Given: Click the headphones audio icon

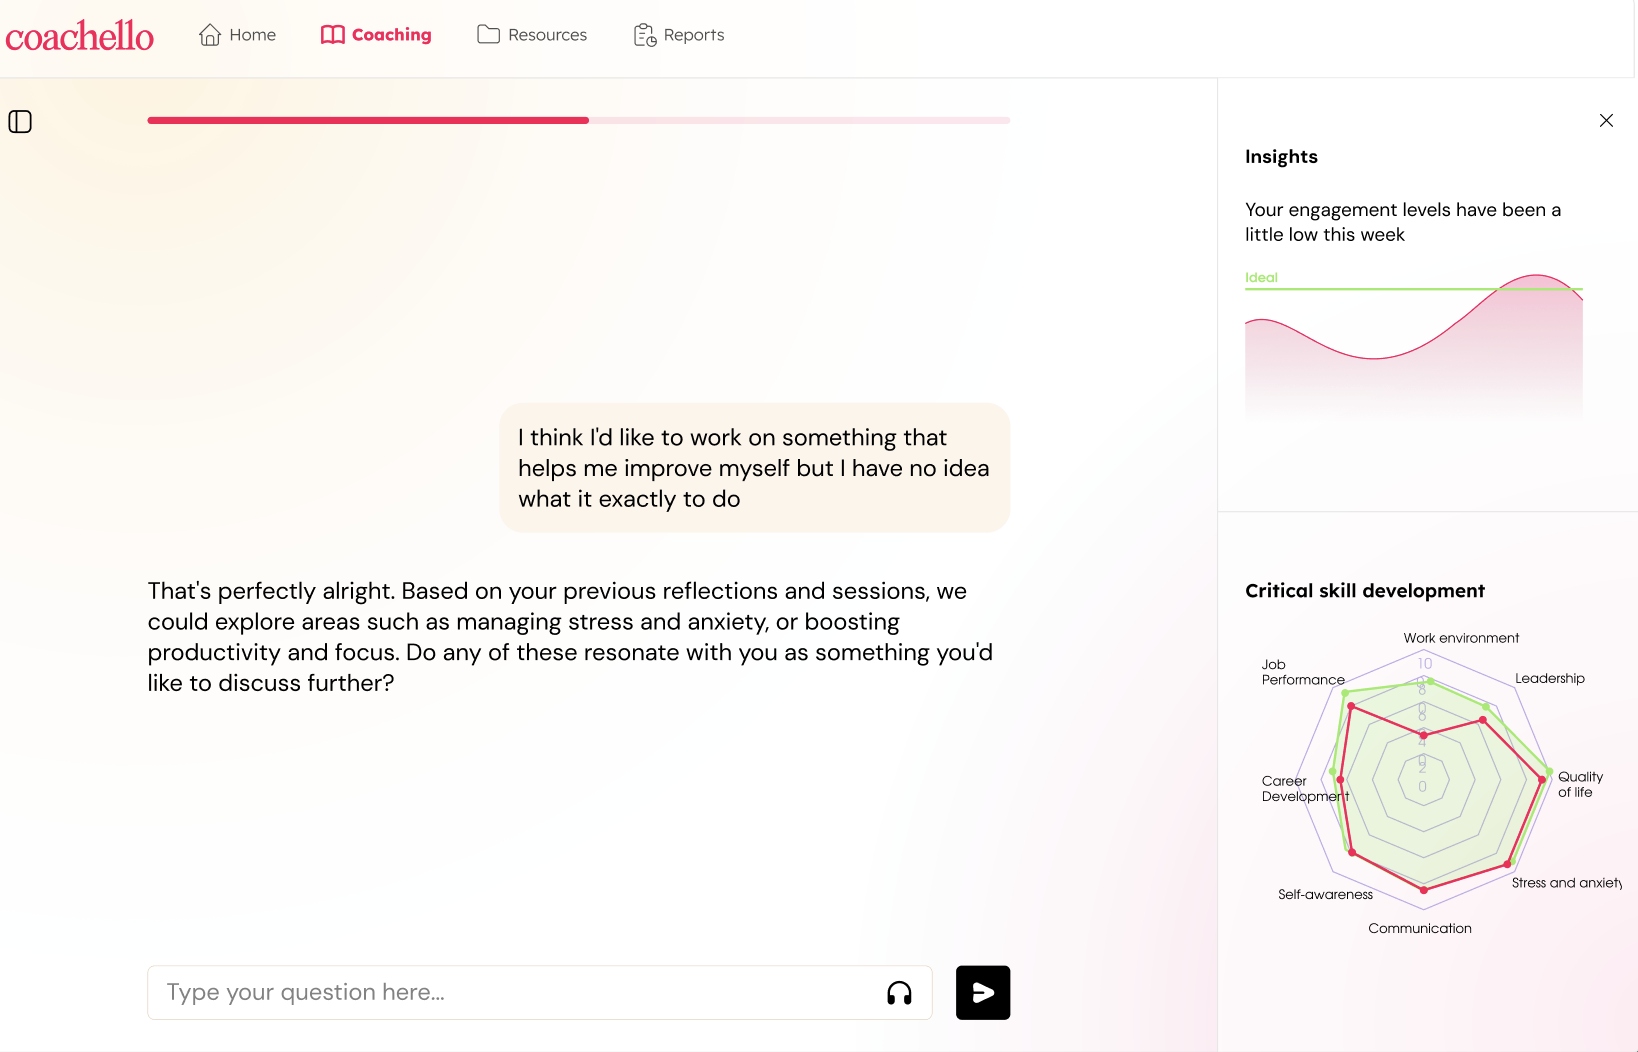Looking at the screenshot, I should (x=899, y=993).
